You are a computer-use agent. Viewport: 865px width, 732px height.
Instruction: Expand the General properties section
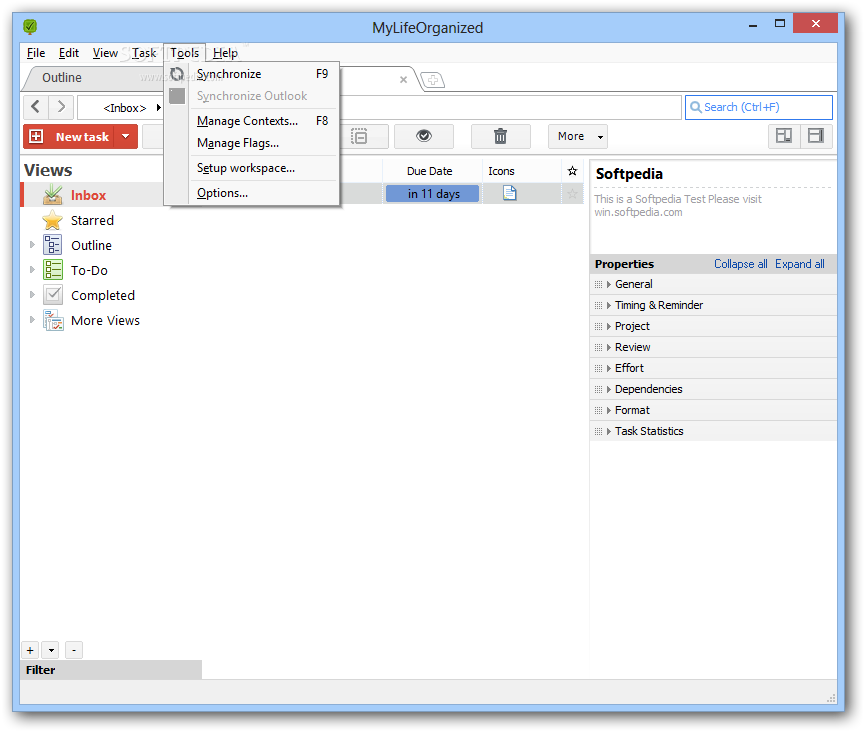pos(608,285)
